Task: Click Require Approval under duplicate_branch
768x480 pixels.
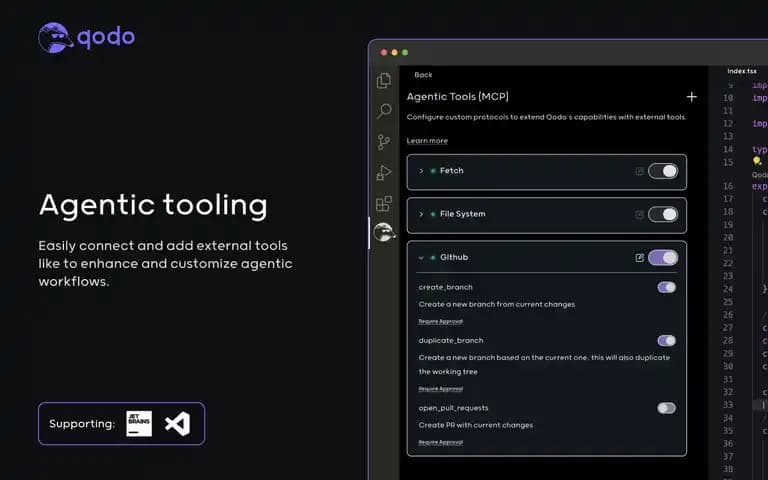Action: tap(440, 389)
